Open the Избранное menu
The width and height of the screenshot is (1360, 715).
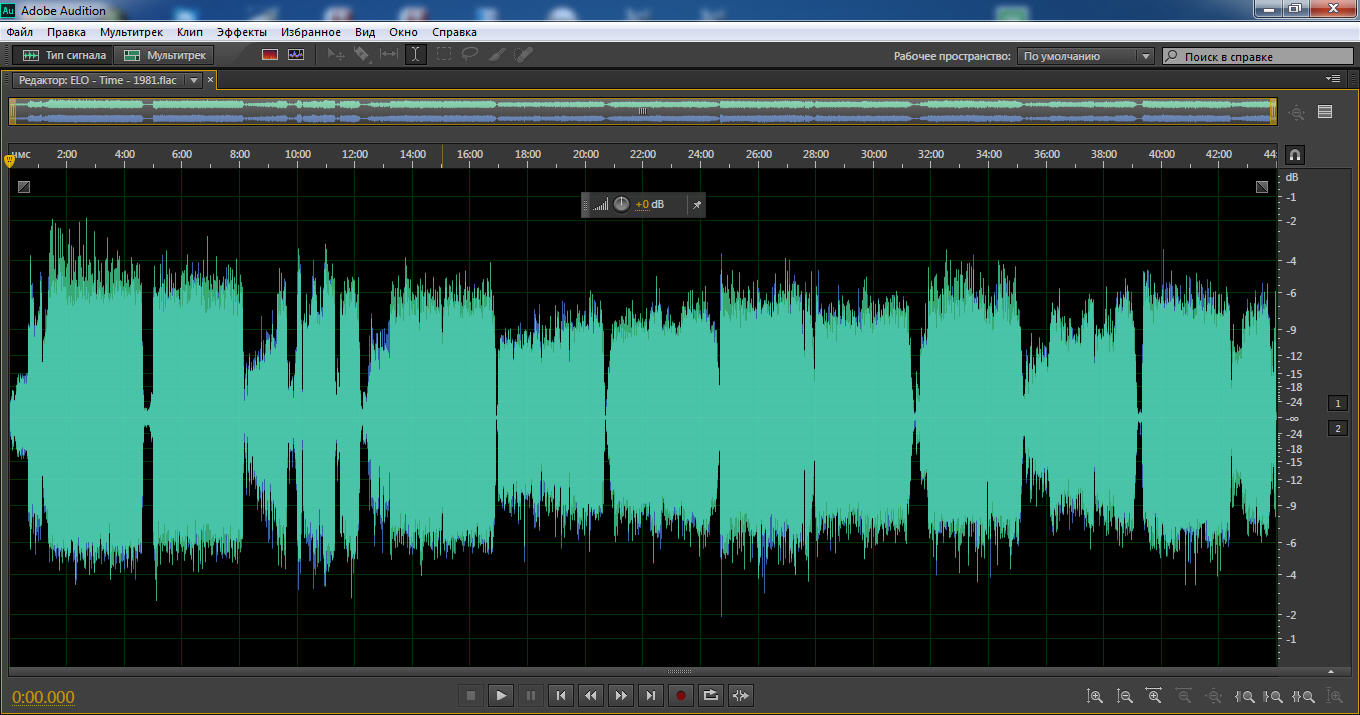click(x=311, y=32)
